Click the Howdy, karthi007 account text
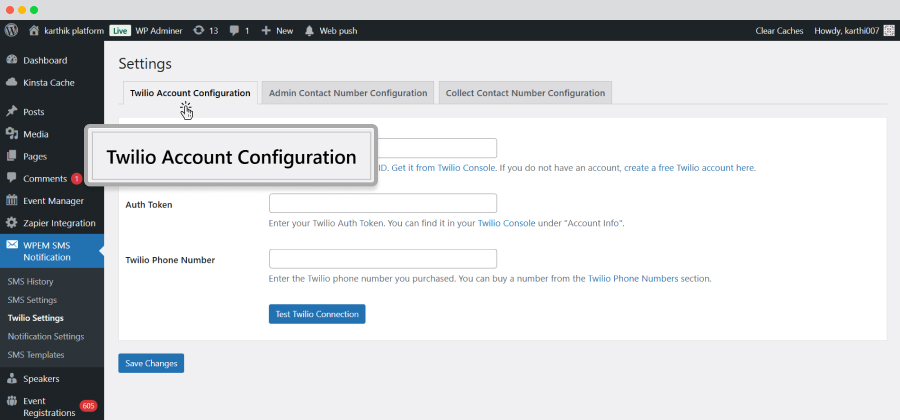 pos(846,31)
